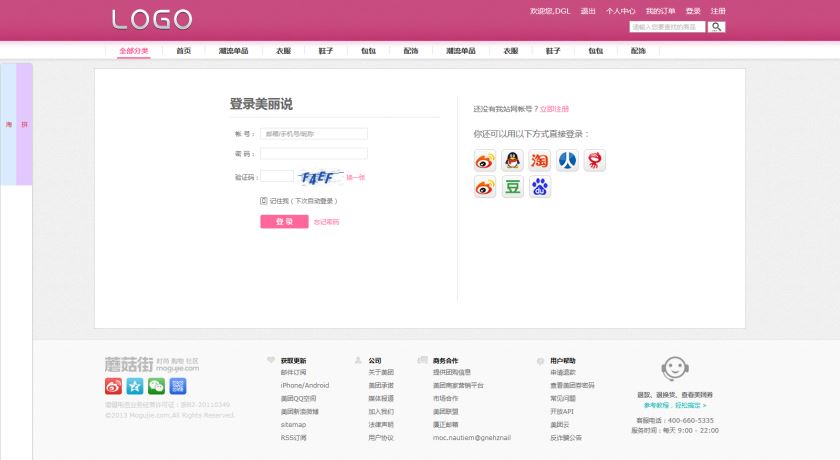The image size is (840, 460).
Task: Focus the 帐号 account input field
Action: tap(314, 134)
